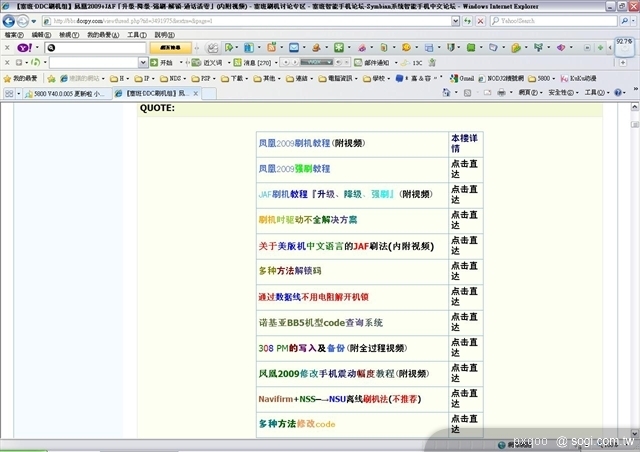Click the 近义词 toolbar button
The width and height of the screenshot is (640, 452).
click(207, 62)
